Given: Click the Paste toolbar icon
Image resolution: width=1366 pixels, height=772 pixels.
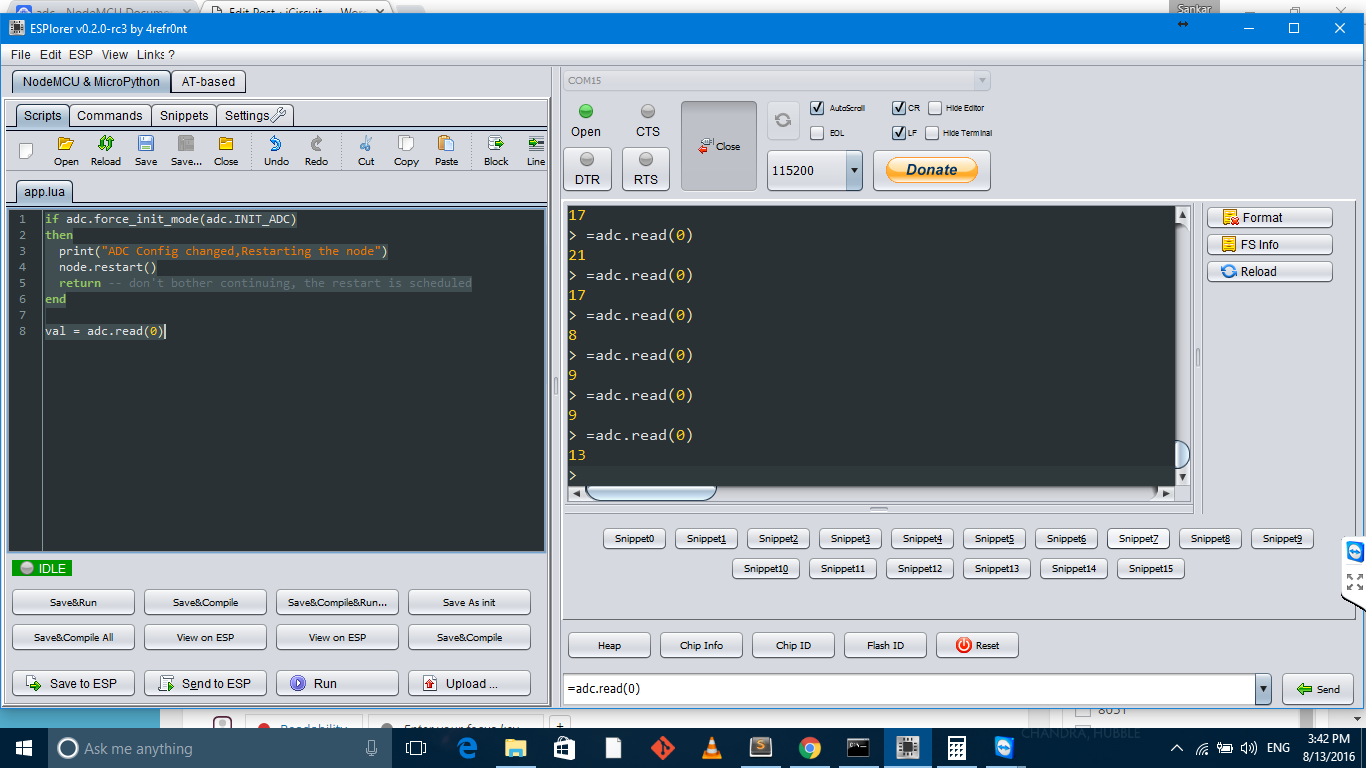Looking at the screenshot, I should (x=446, y=151).
